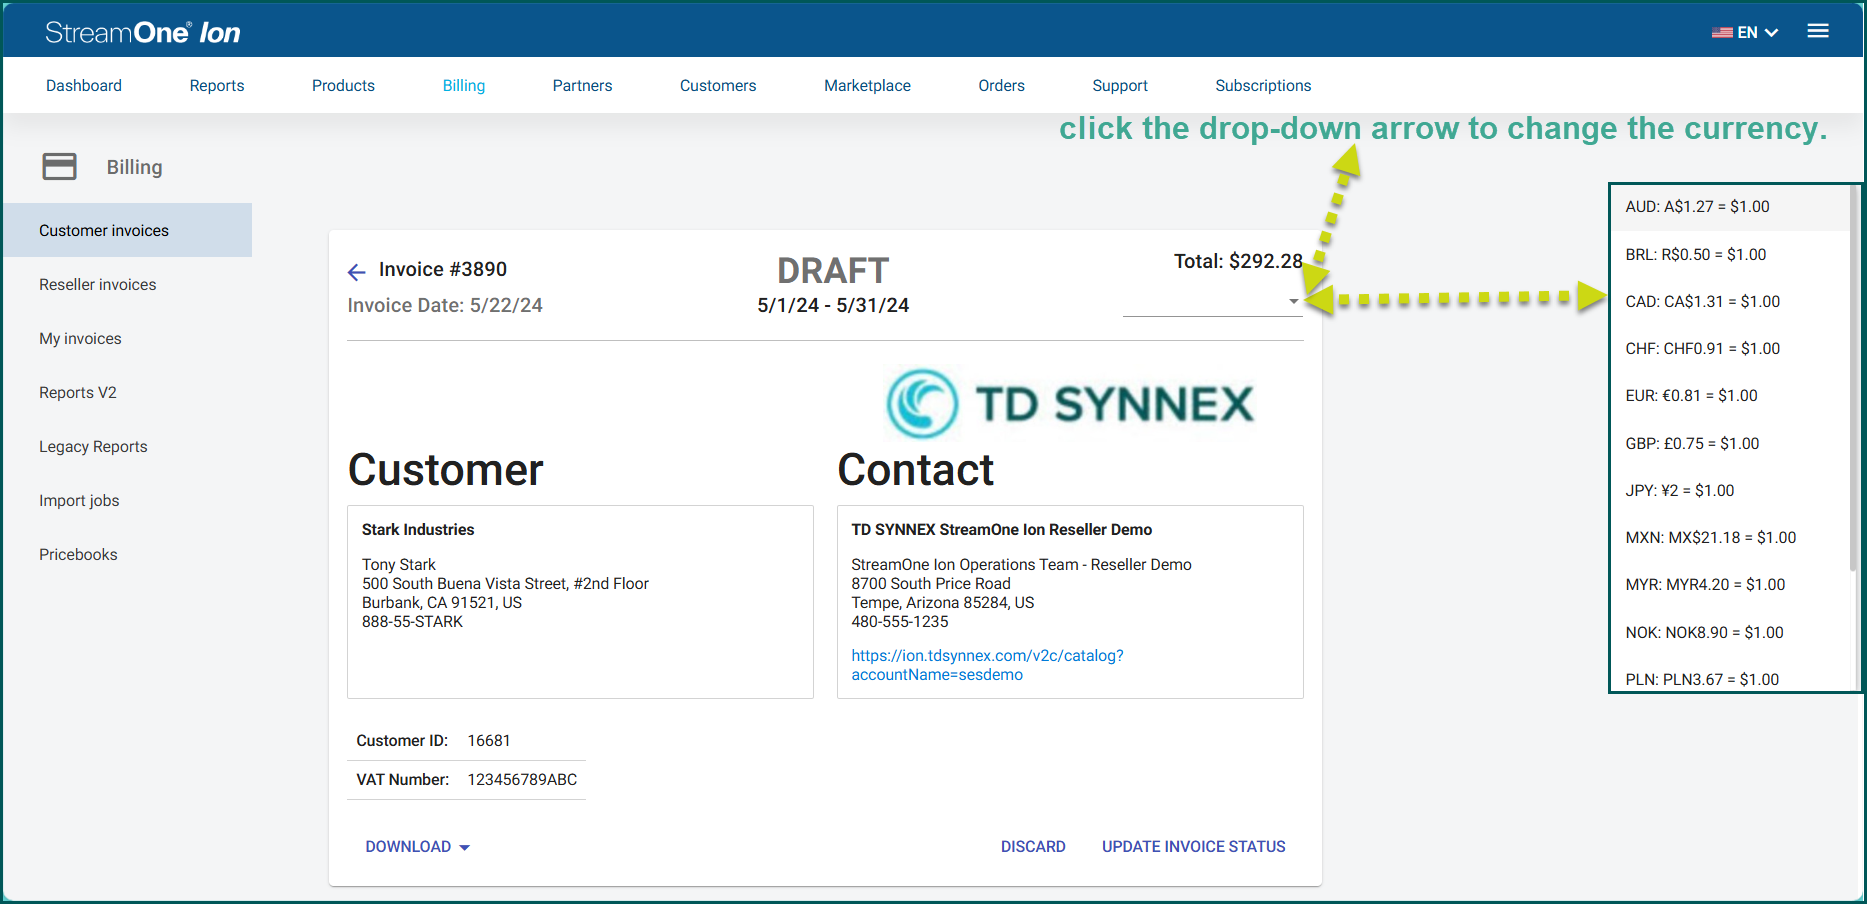Choose AUD currency option
1867x904 pixels.
pyautogui.click(x=1730, y=207)
